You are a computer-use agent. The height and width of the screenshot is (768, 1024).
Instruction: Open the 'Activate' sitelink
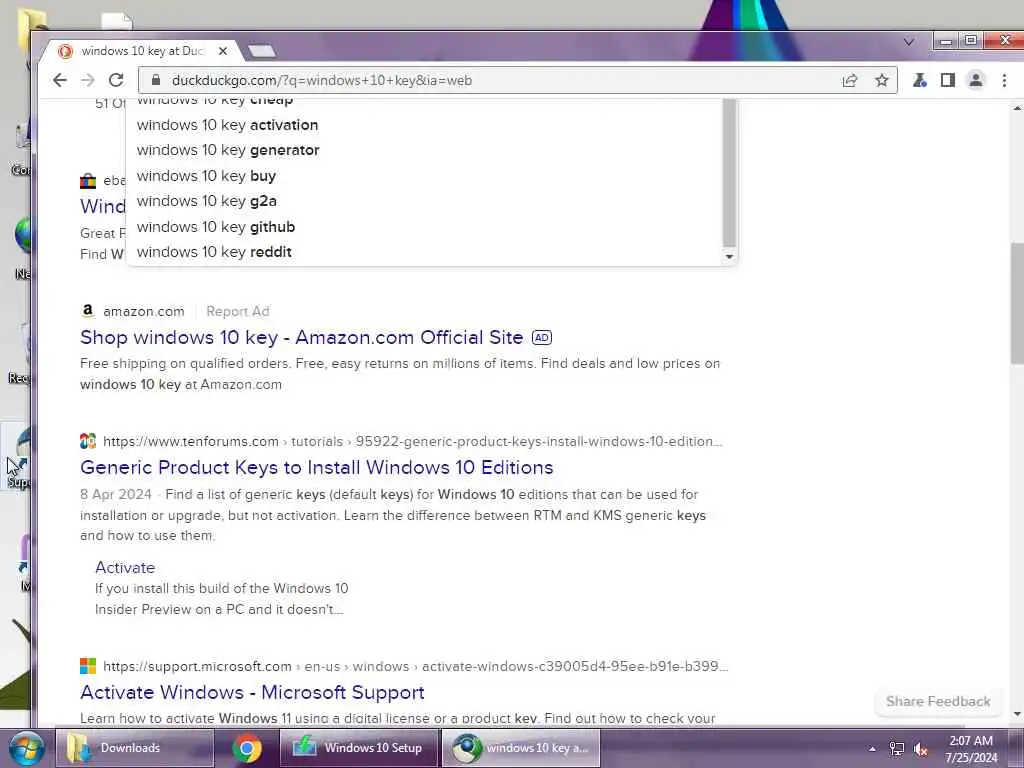125,568
